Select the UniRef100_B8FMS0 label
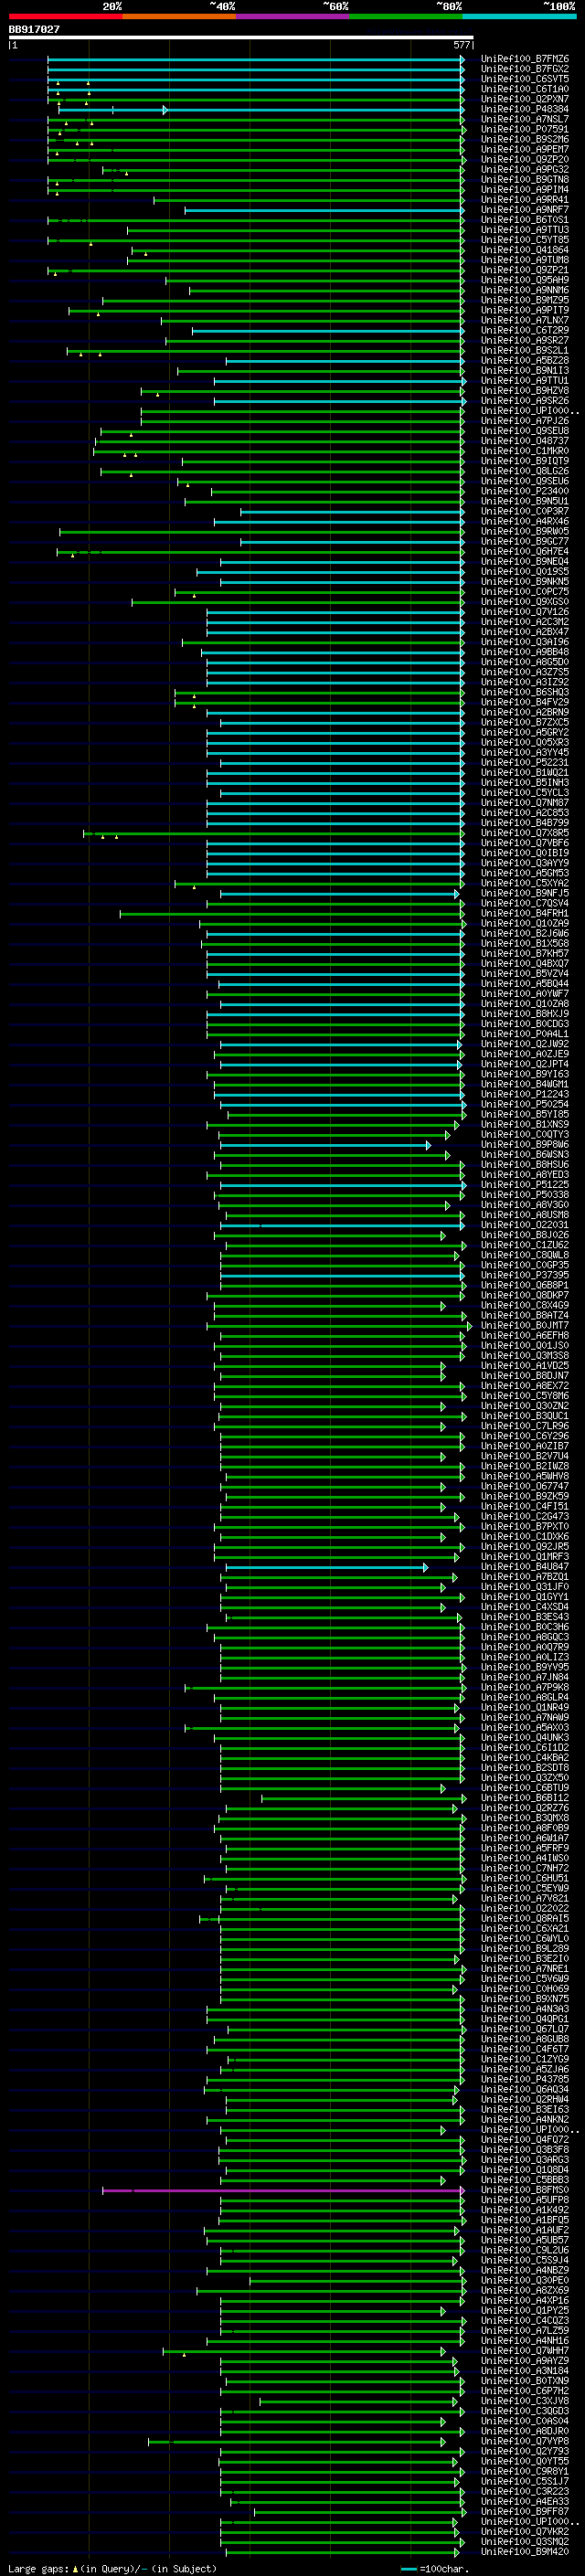This screenshot has width=585, height=2576. tap(525, 2190)
